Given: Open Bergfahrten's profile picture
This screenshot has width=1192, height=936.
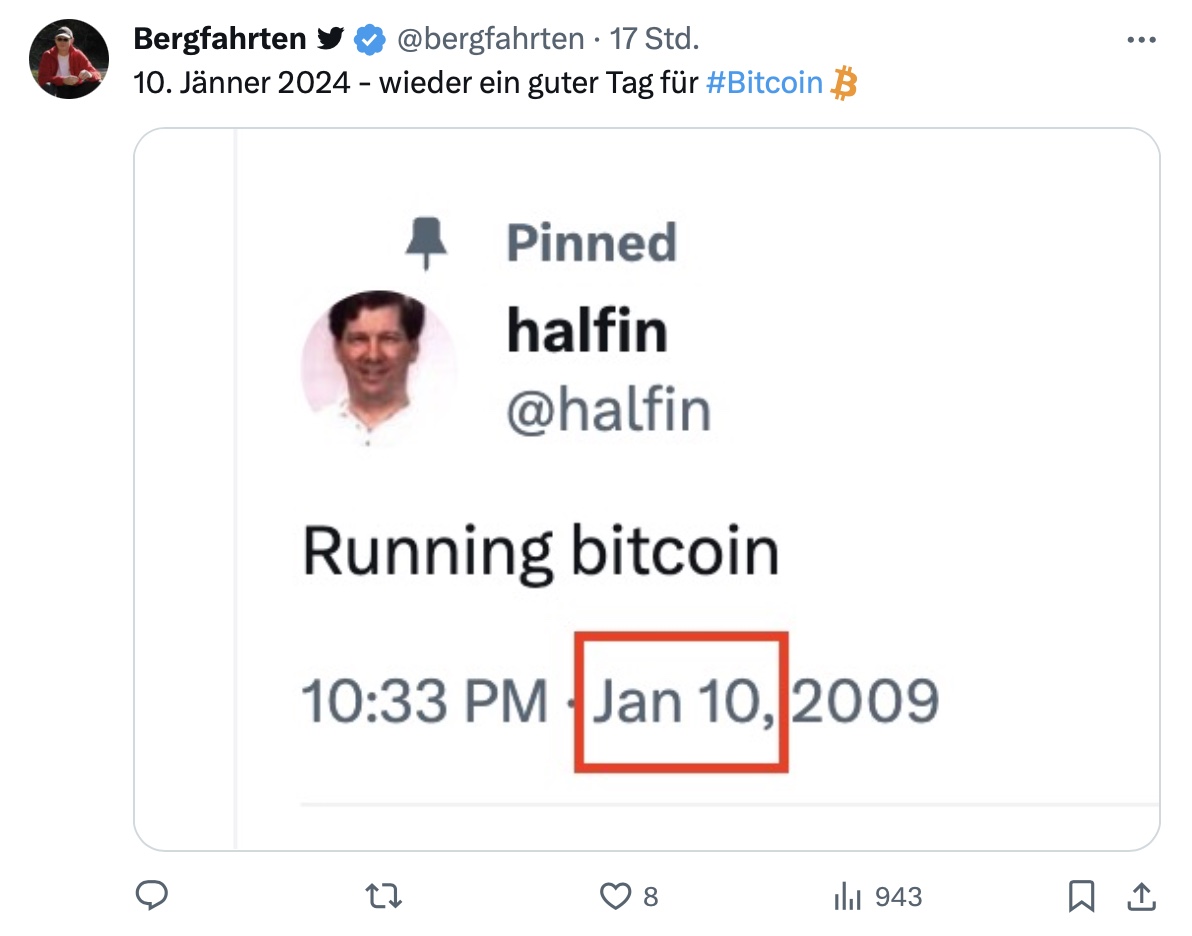Looking at the screenshot, I should click(68, 59).
